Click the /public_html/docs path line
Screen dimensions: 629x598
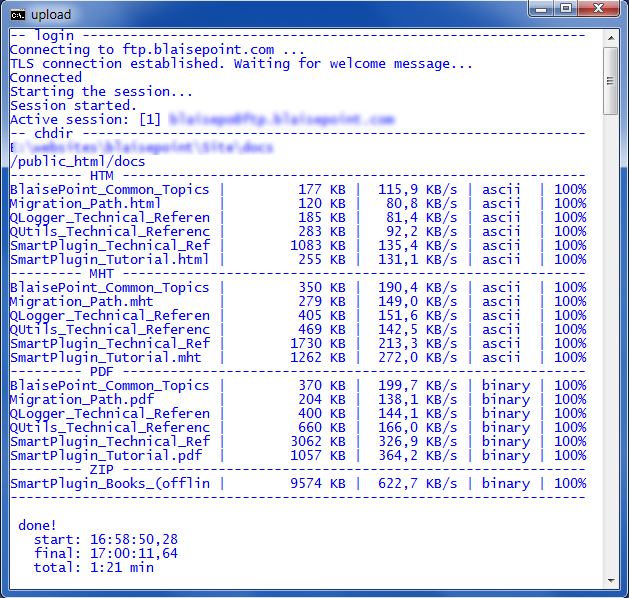(77, 161)
